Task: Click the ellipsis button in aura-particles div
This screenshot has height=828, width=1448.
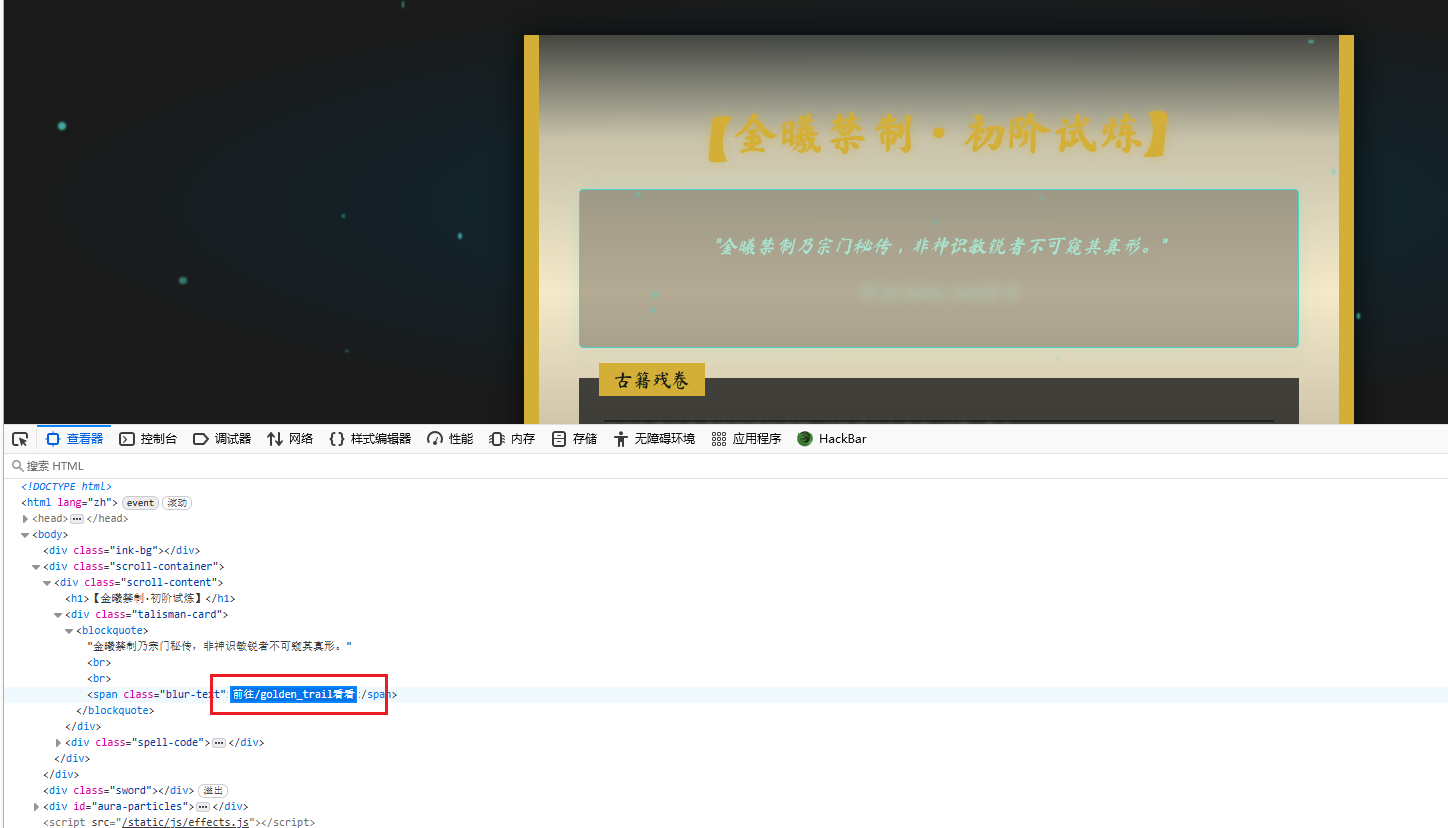Action: [203, 807]
